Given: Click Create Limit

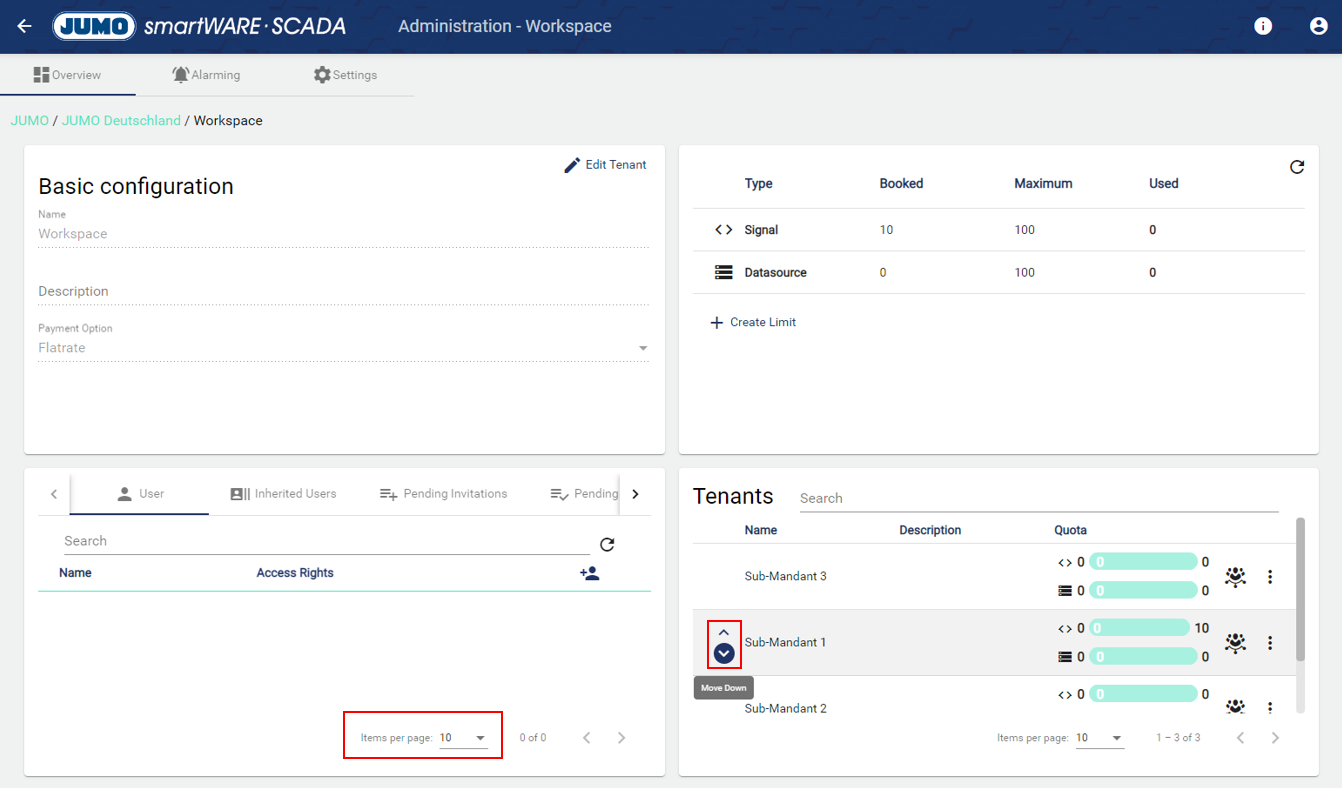Looking at the screenshot, I should point(753,323).
